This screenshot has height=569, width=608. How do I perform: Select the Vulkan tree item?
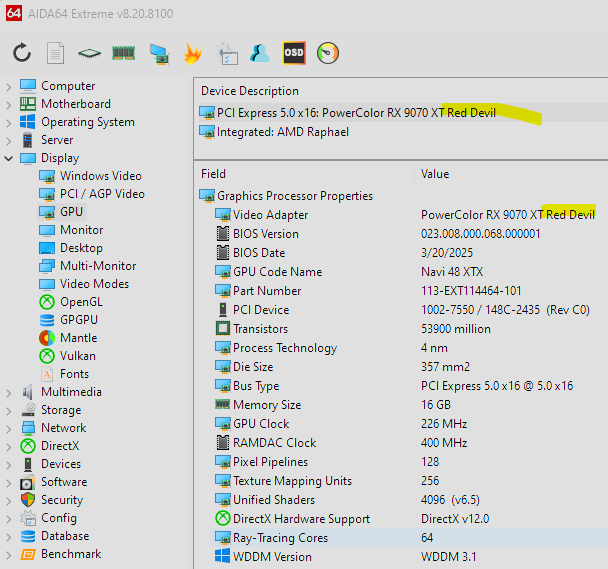click(x=78, y=356)
